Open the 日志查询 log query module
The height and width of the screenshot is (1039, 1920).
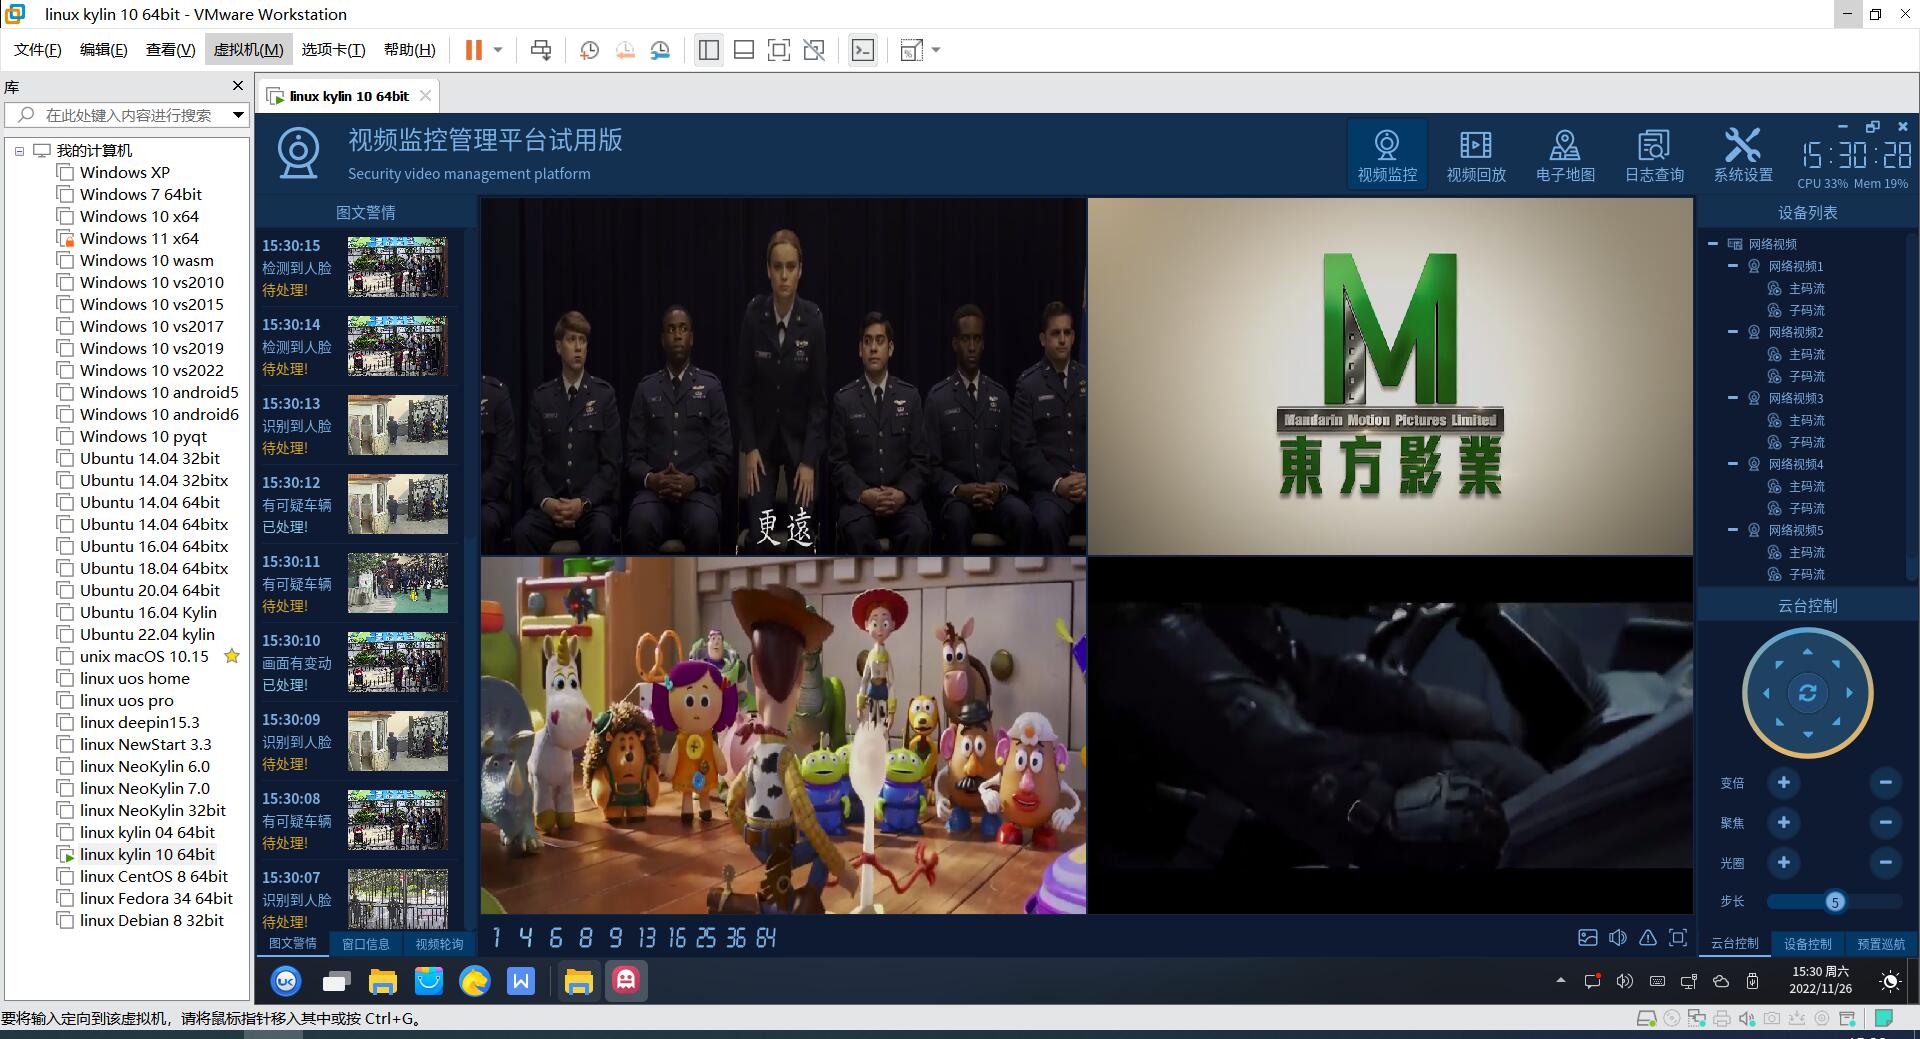click(x=1654, y=156)
